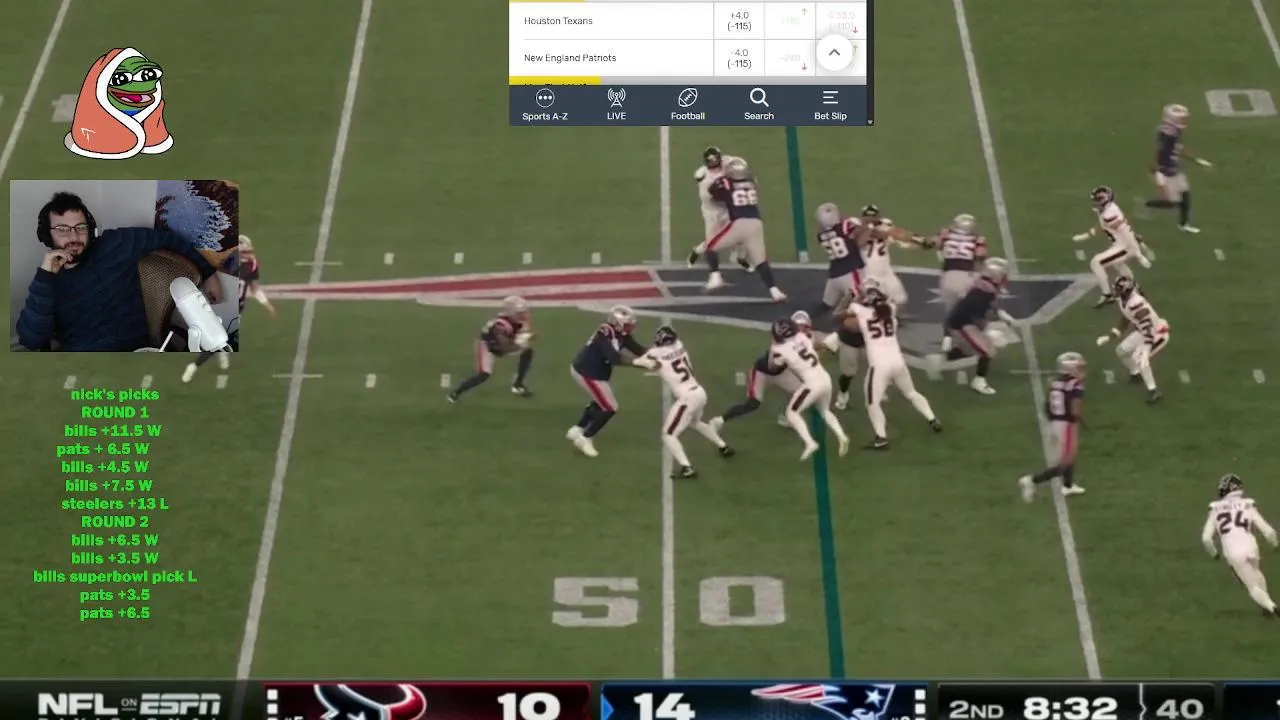Go to the Football section
Screen dimensions: 1280x720
pos(687,105)
